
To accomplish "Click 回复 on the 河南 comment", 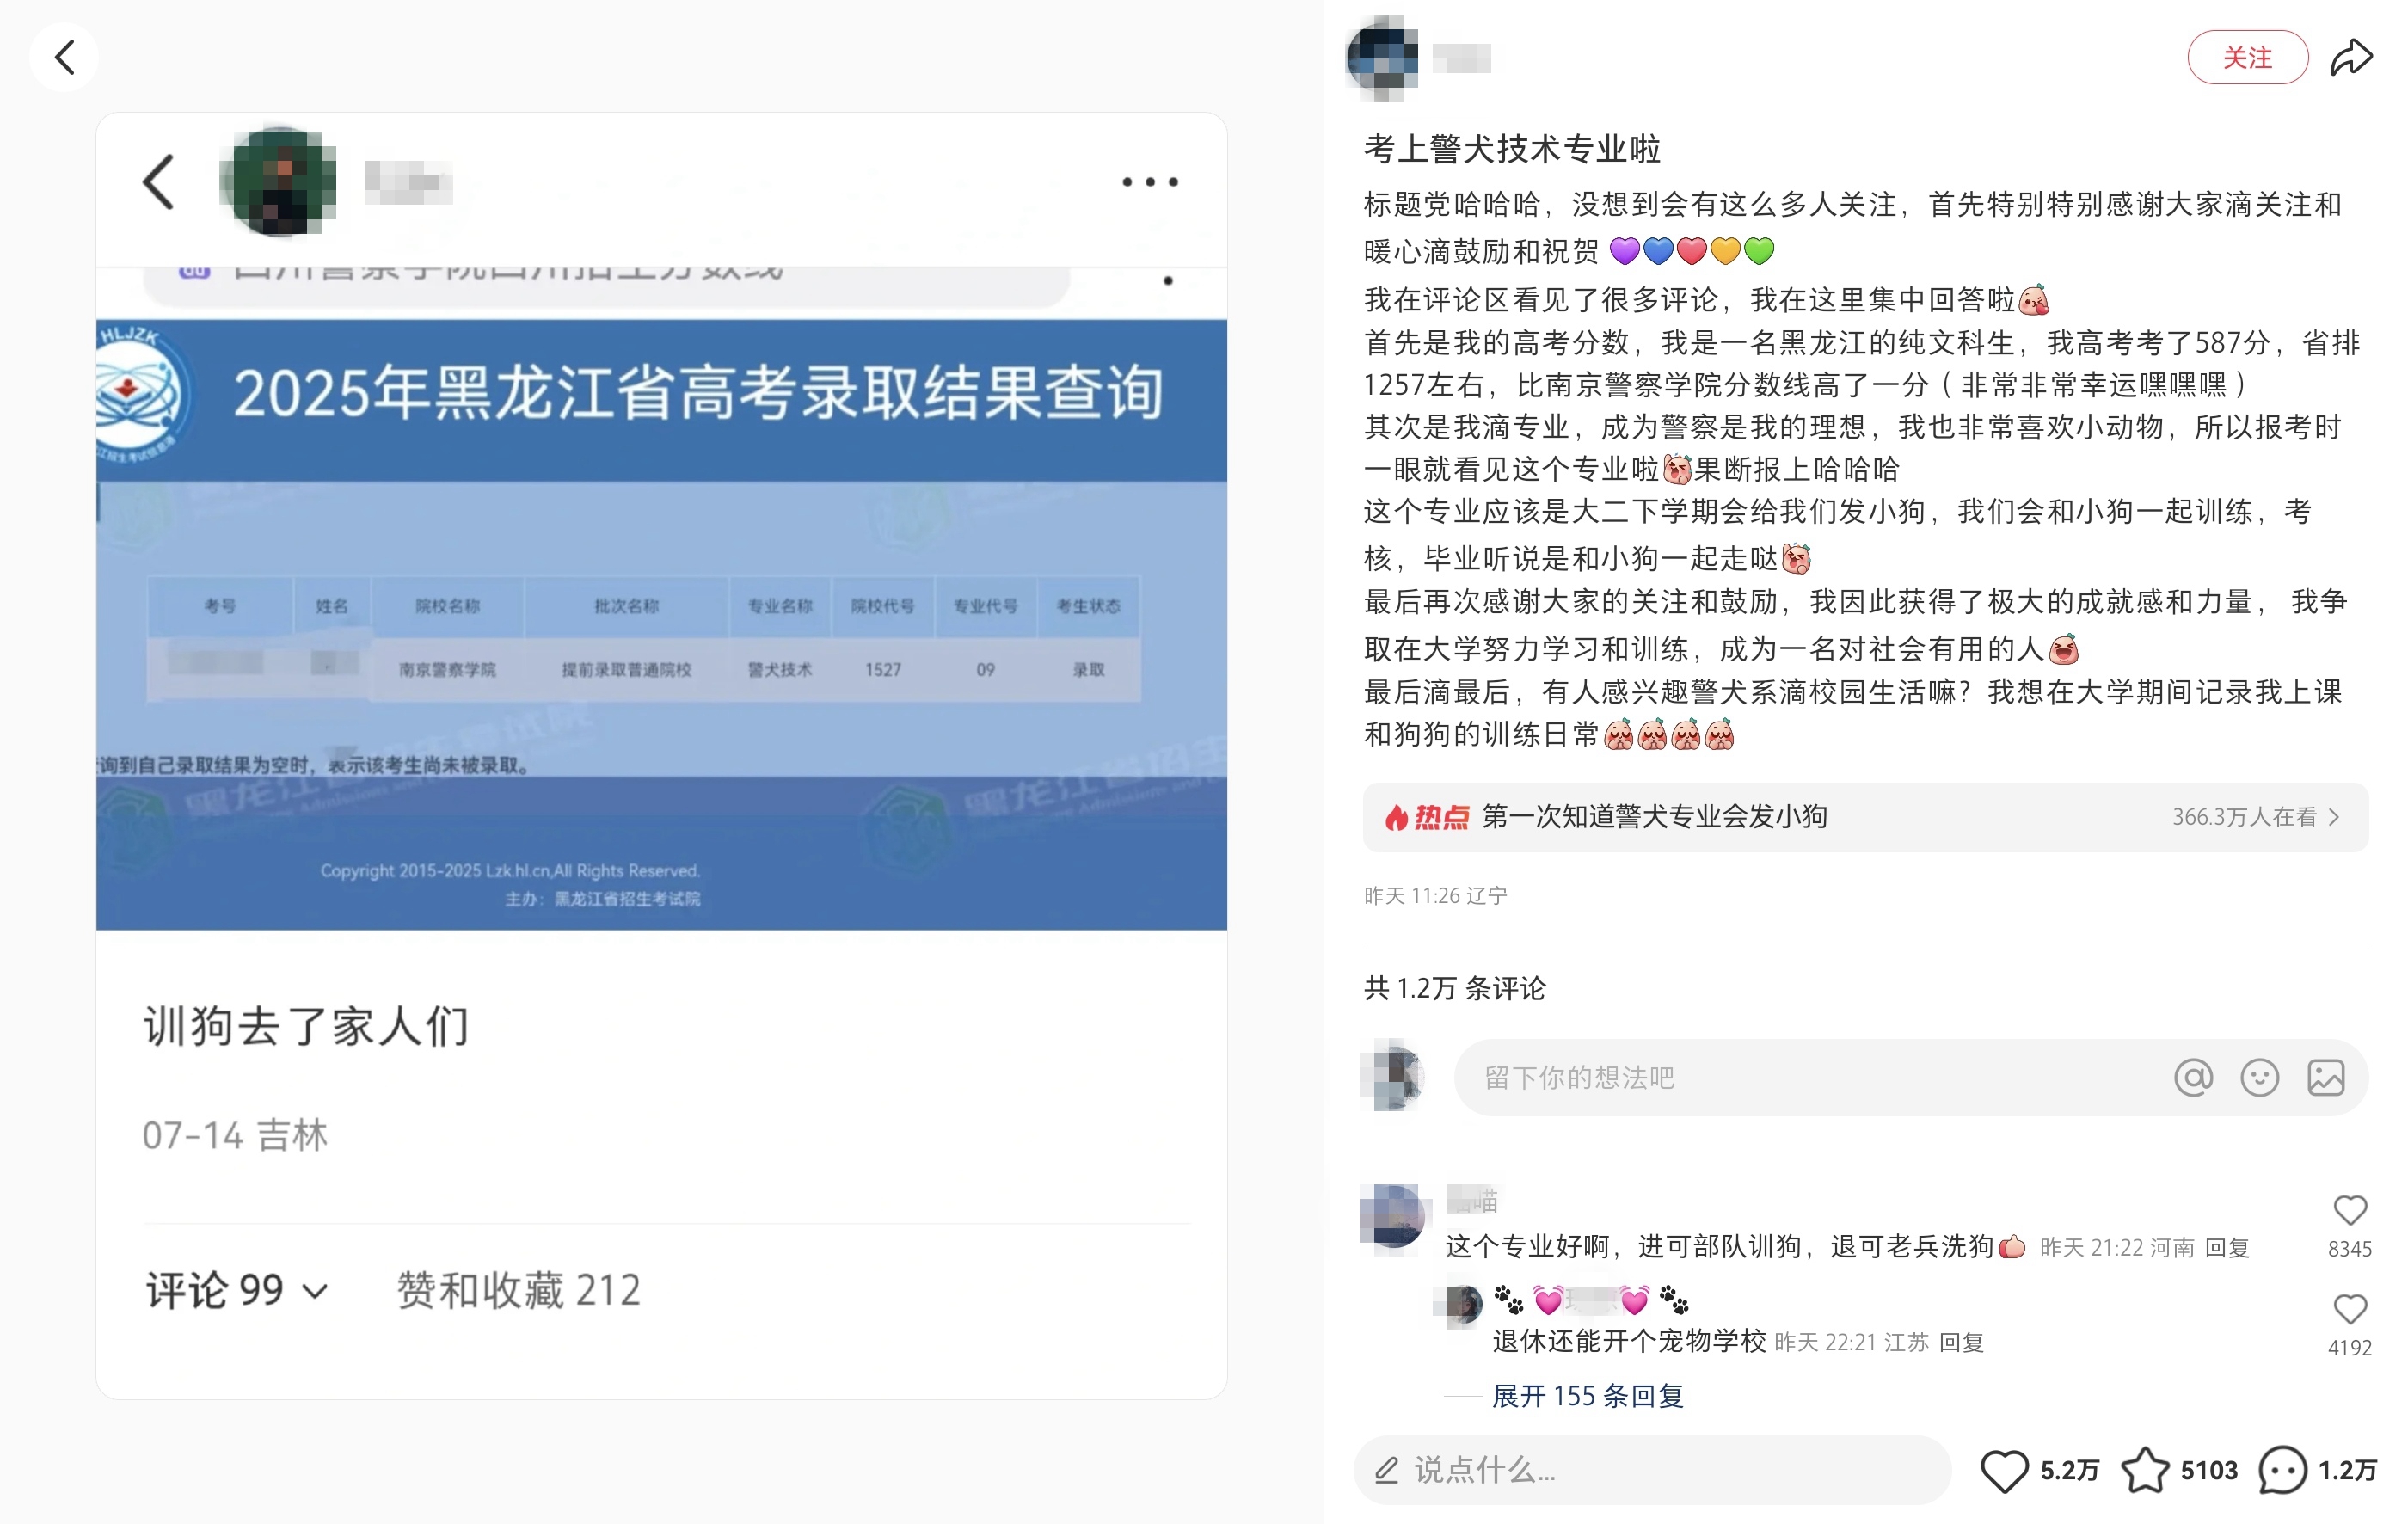I will tap(2226, 1248).
